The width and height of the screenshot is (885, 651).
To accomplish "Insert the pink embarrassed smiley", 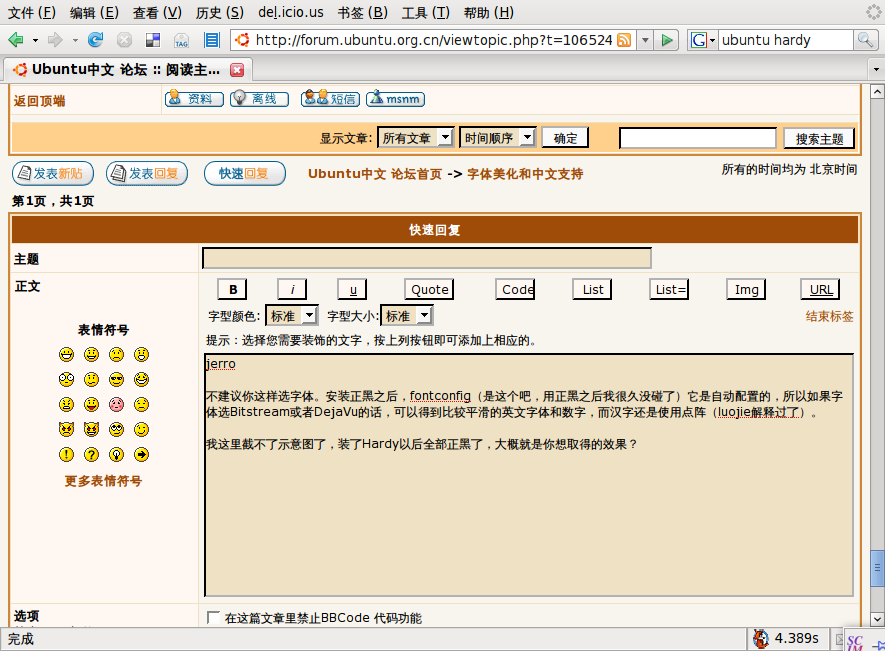I will 116,404.
